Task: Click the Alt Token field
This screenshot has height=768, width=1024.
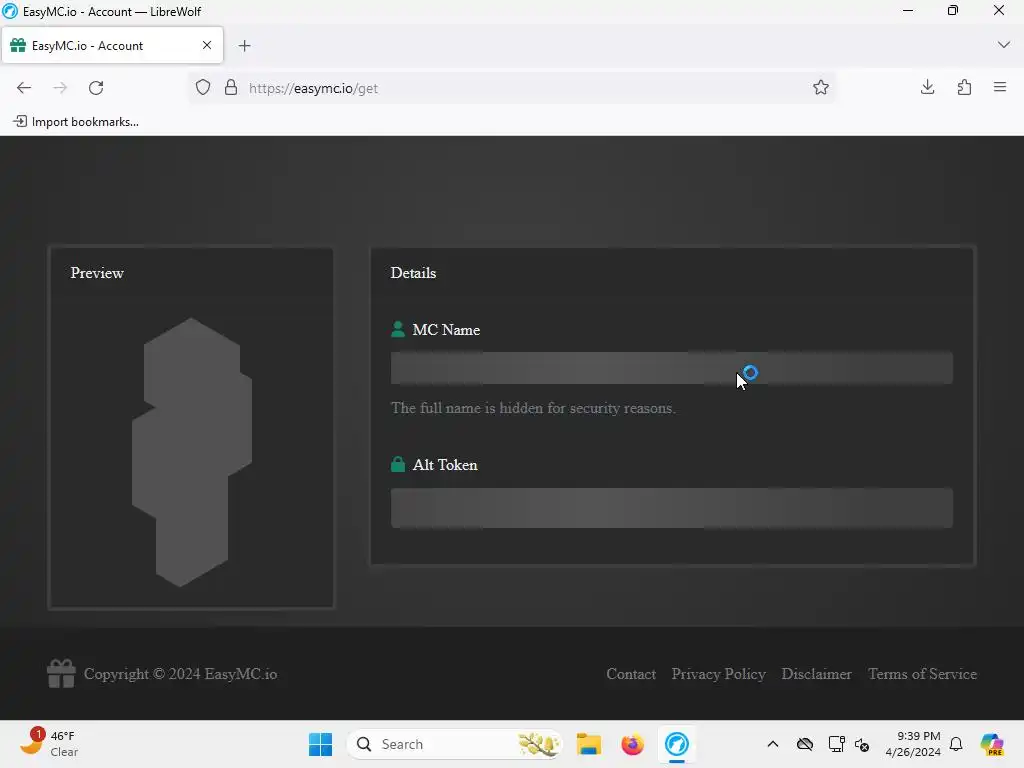Action: point(671,507)
